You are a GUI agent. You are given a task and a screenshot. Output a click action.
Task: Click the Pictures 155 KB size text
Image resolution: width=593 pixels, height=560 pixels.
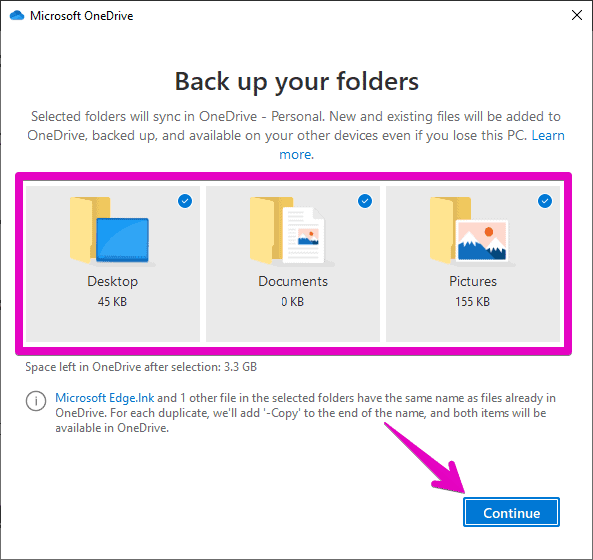pos(472,301)
